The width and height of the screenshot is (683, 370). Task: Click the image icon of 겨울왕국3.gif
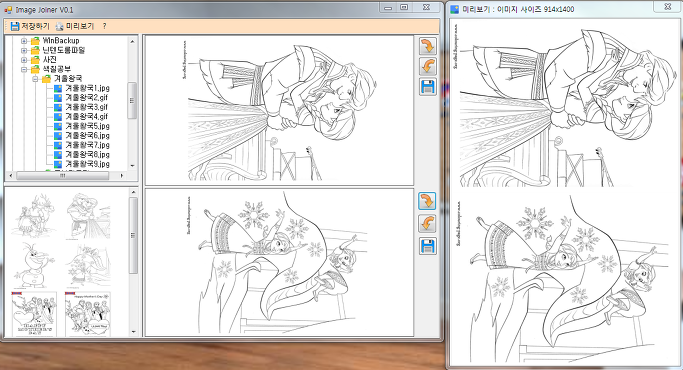[x=58, y=107]
